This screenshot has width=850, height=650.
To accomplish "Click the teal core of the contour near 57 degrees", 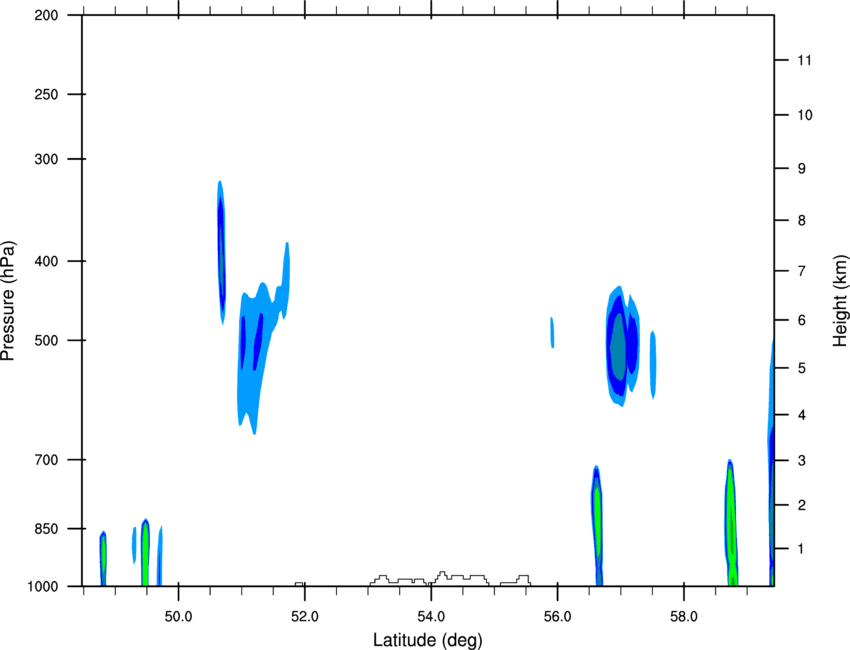I will tap(617, 346).
